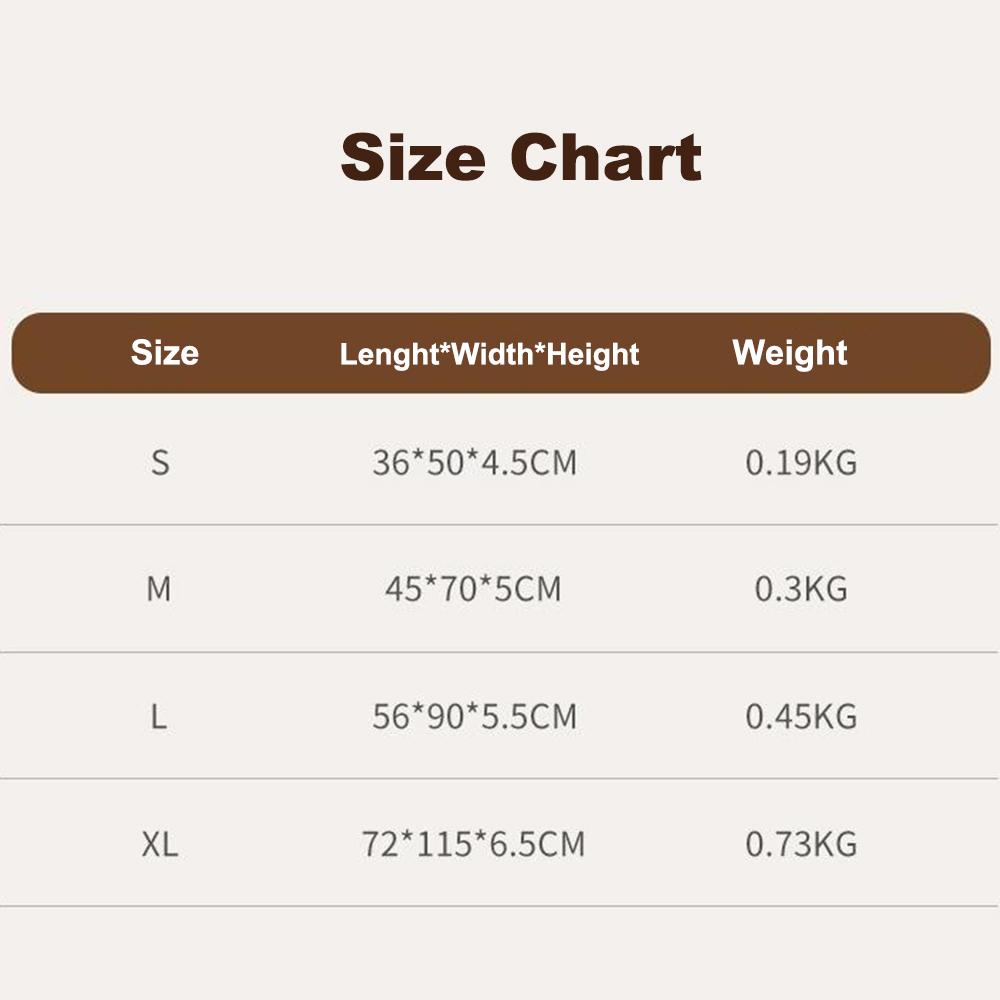Click the 0.73KG weight value
This screenshot has height=1000, width=1000.
[801, 844]
